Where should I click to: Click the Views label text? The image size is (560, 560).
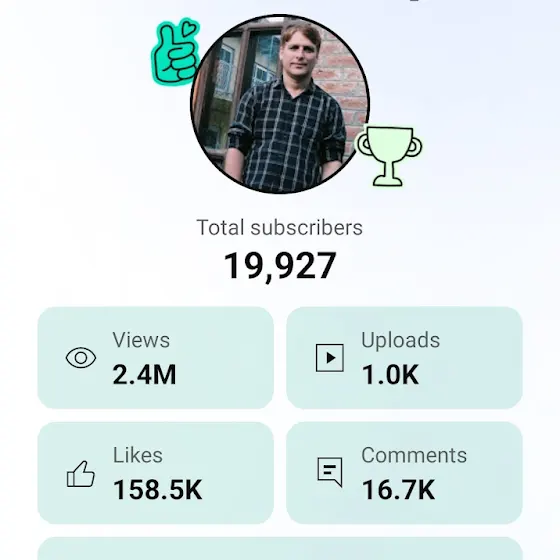141,340
